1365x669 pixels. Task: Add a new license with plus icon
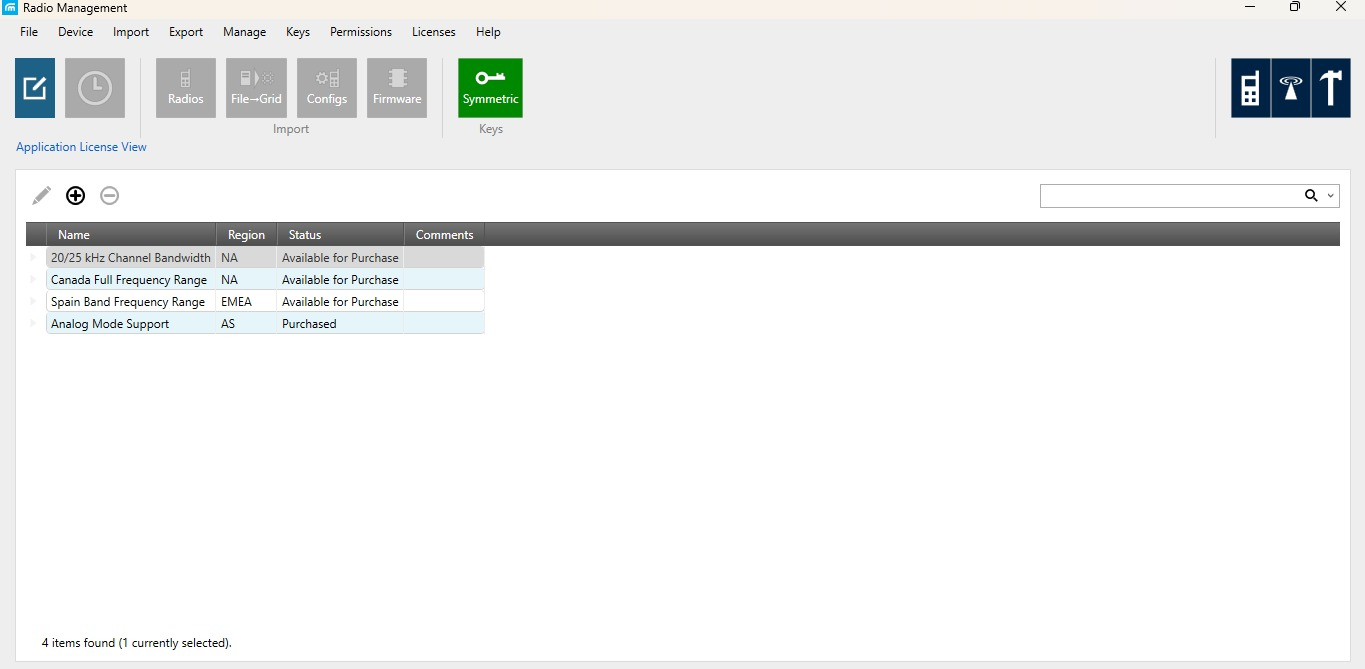click(75, 196)
